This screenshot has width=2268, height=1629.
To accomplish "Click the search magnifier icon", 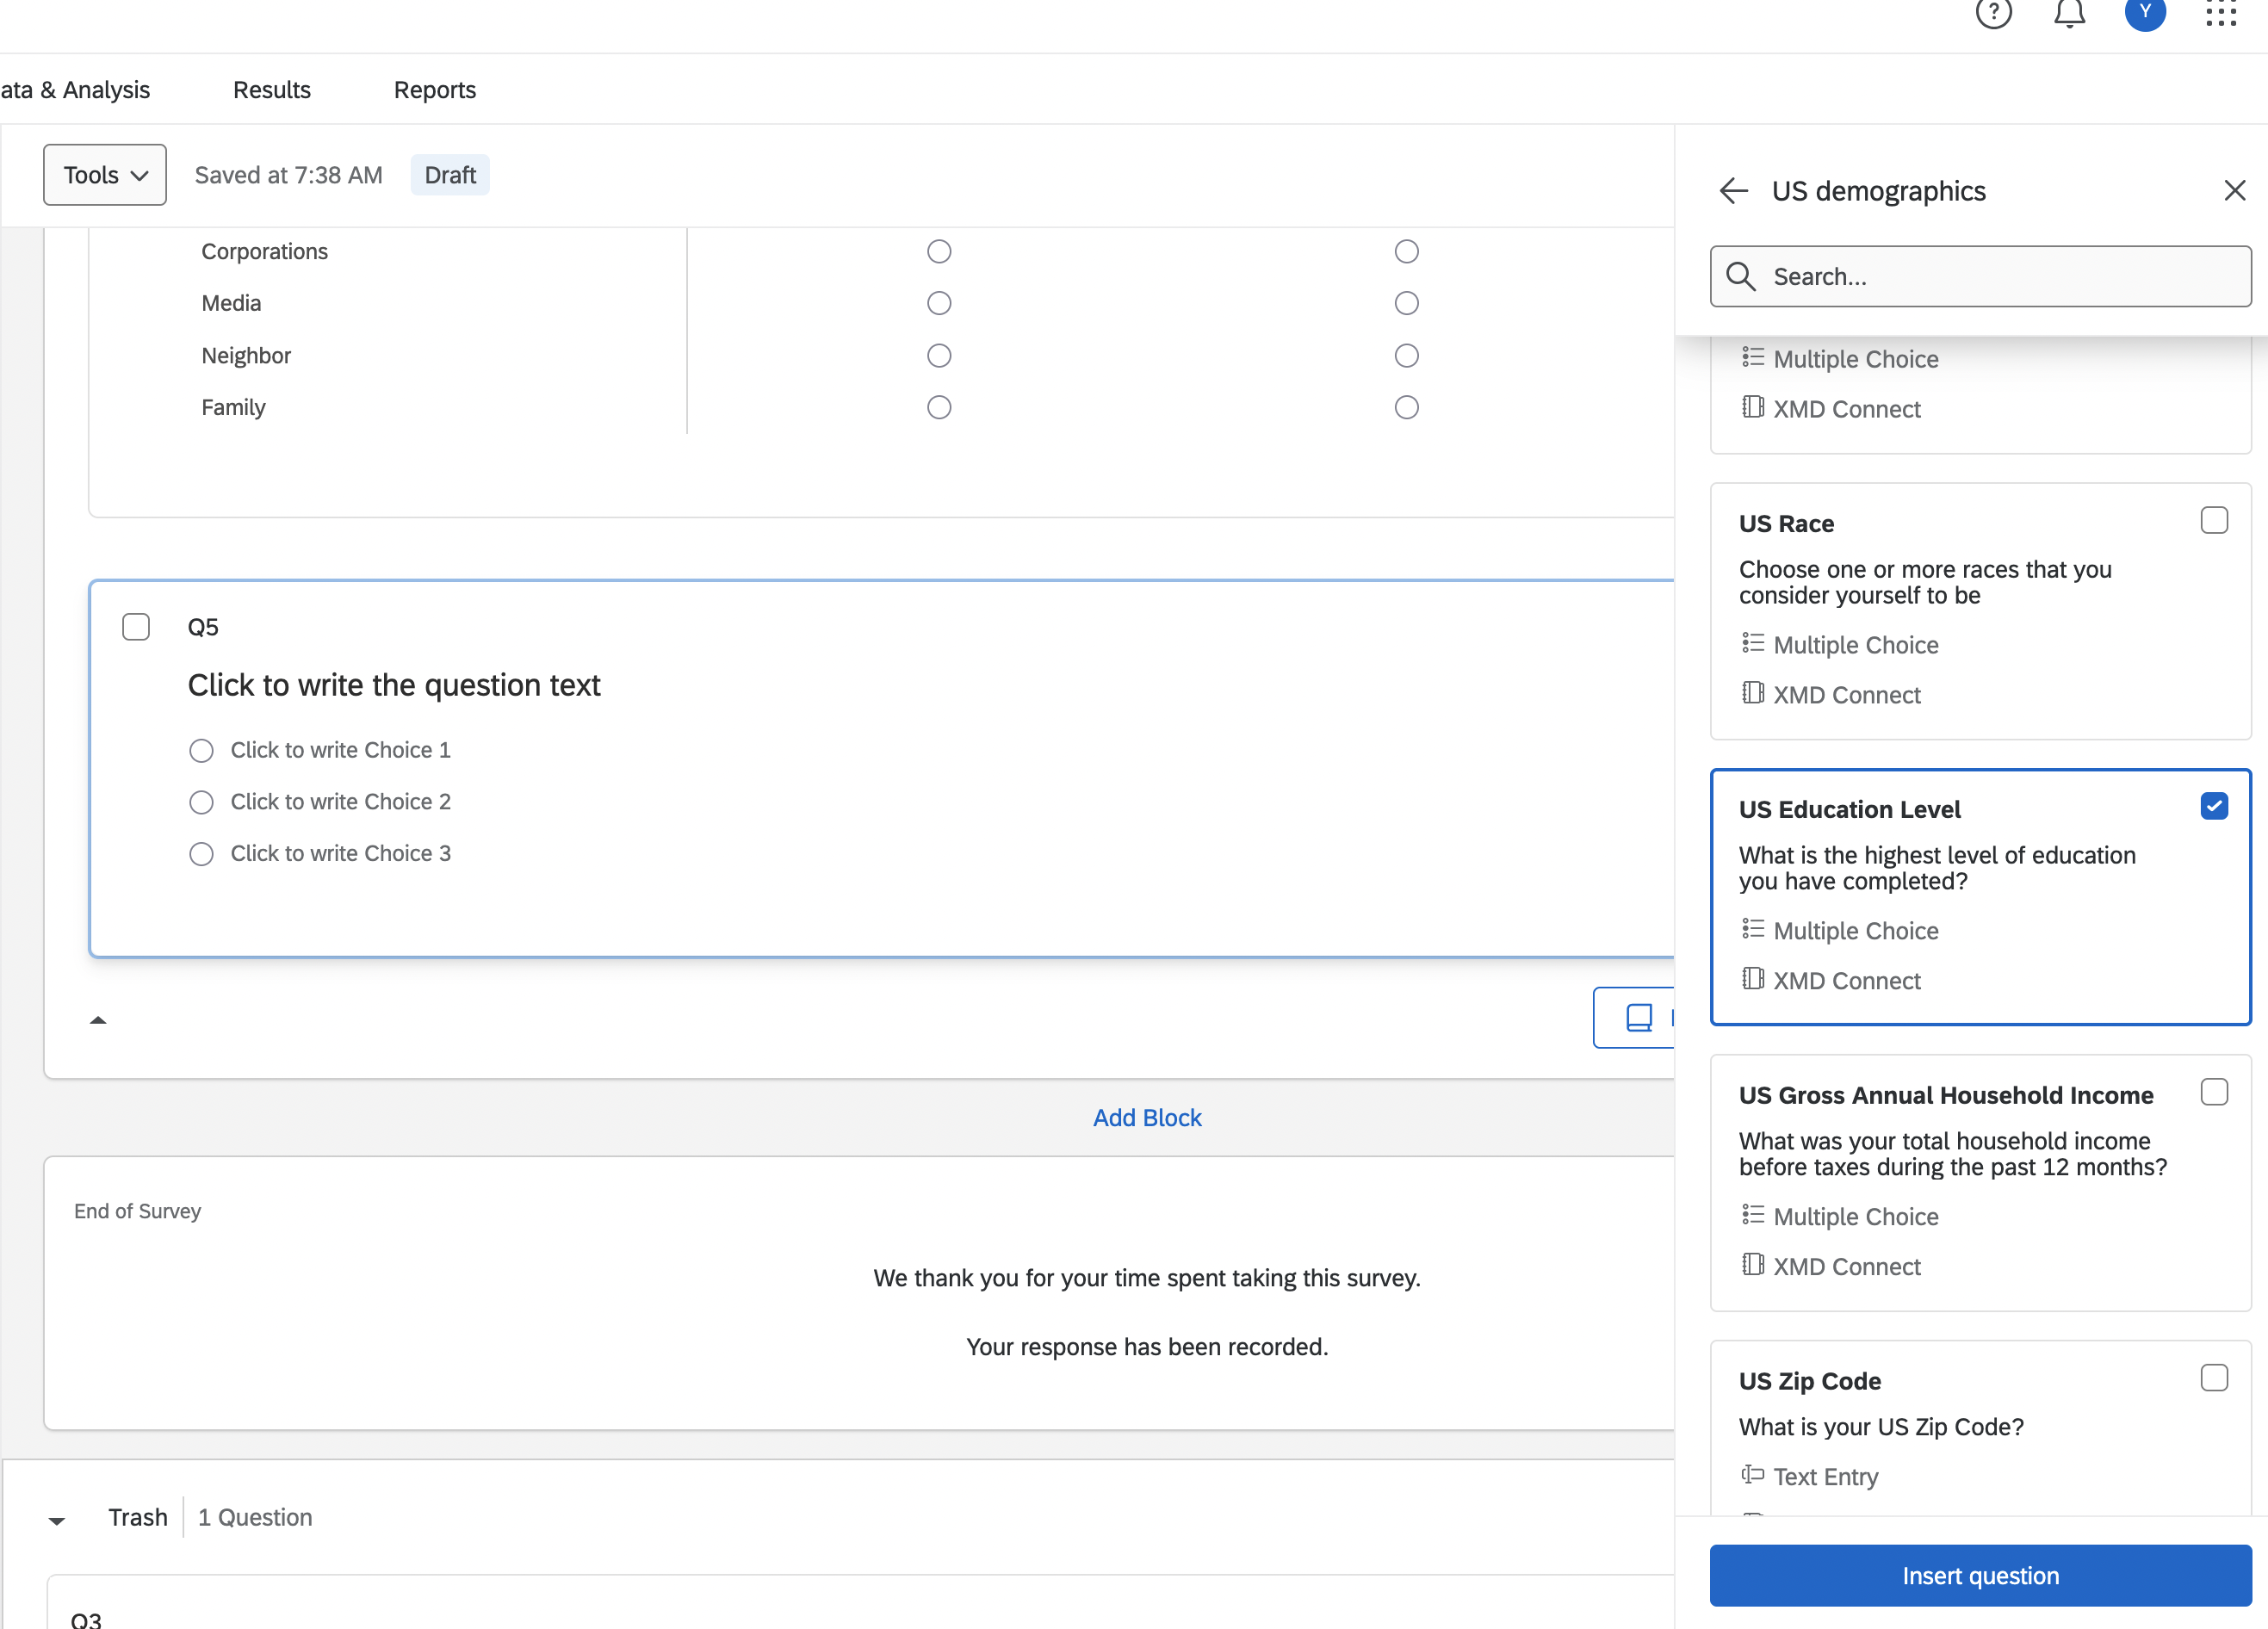I will [x=1741, y=277].
